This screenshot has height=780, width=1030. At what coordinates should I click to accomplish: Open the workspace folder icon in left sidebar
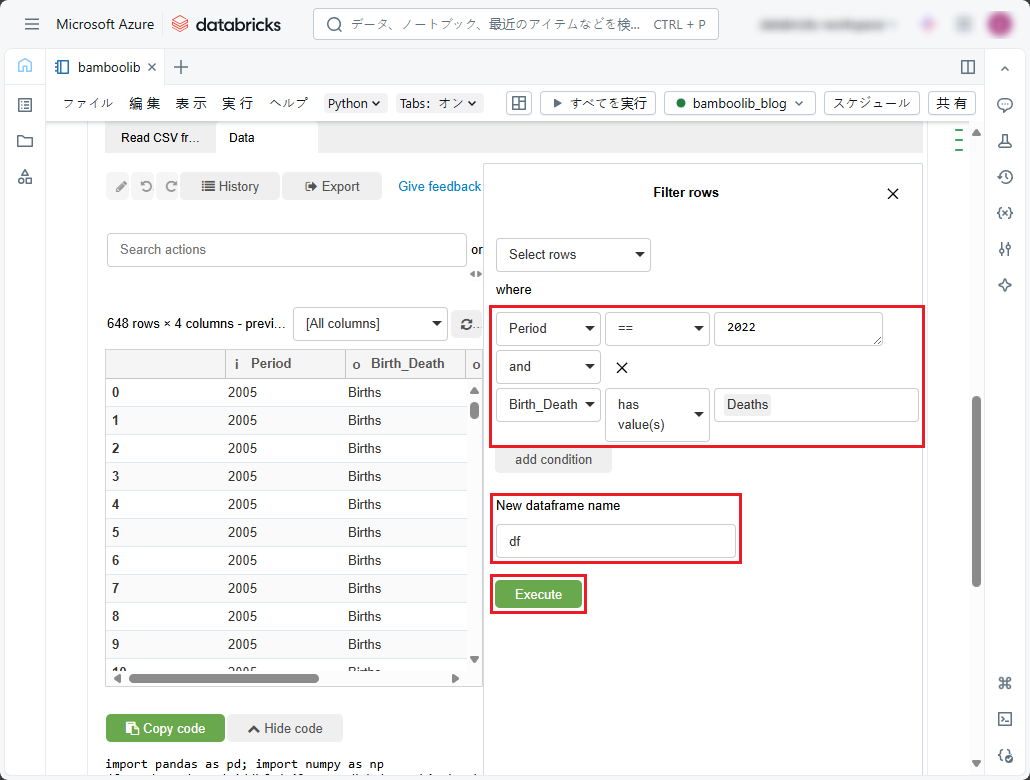pyautogui.click(x=25, y=141)
